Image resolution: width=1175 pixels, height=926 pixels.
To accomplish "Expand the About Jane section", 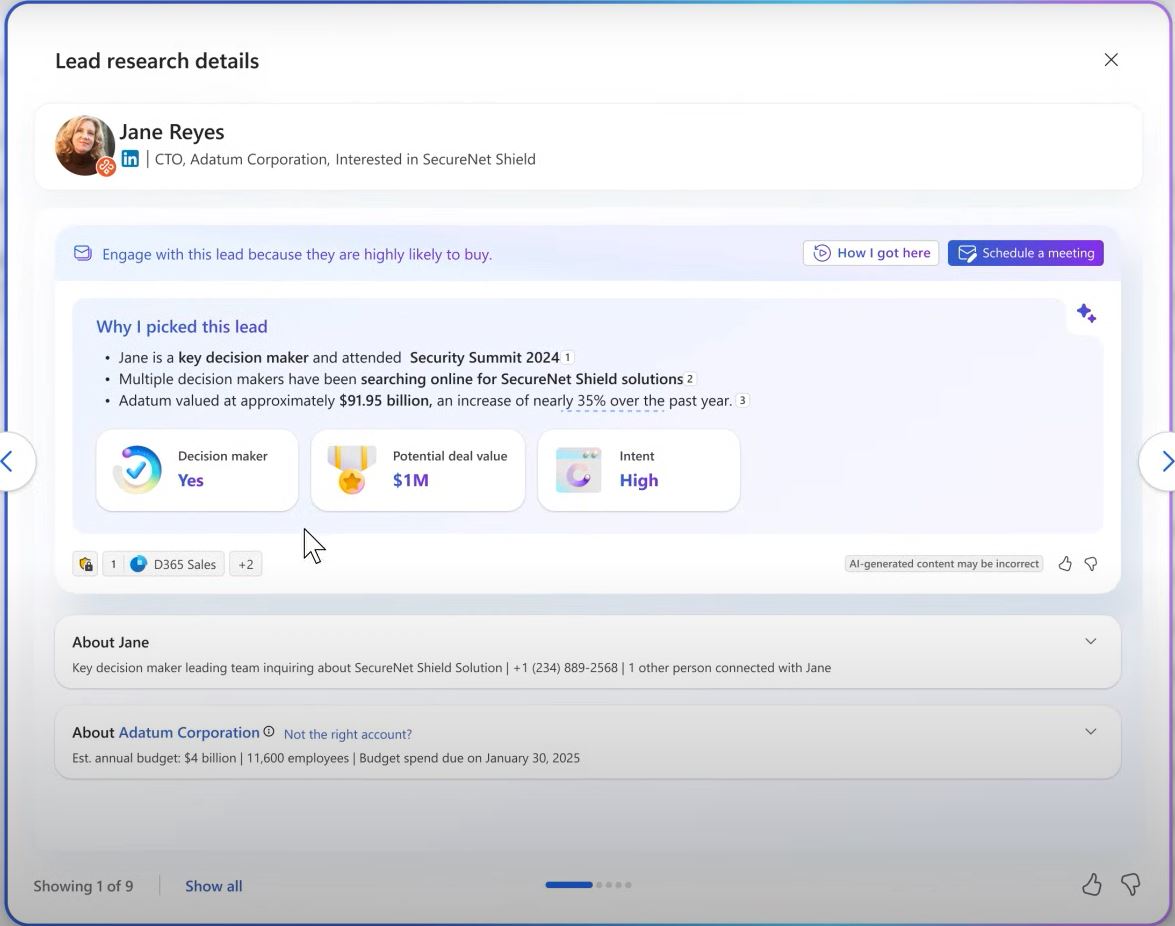I will 1090,641.
